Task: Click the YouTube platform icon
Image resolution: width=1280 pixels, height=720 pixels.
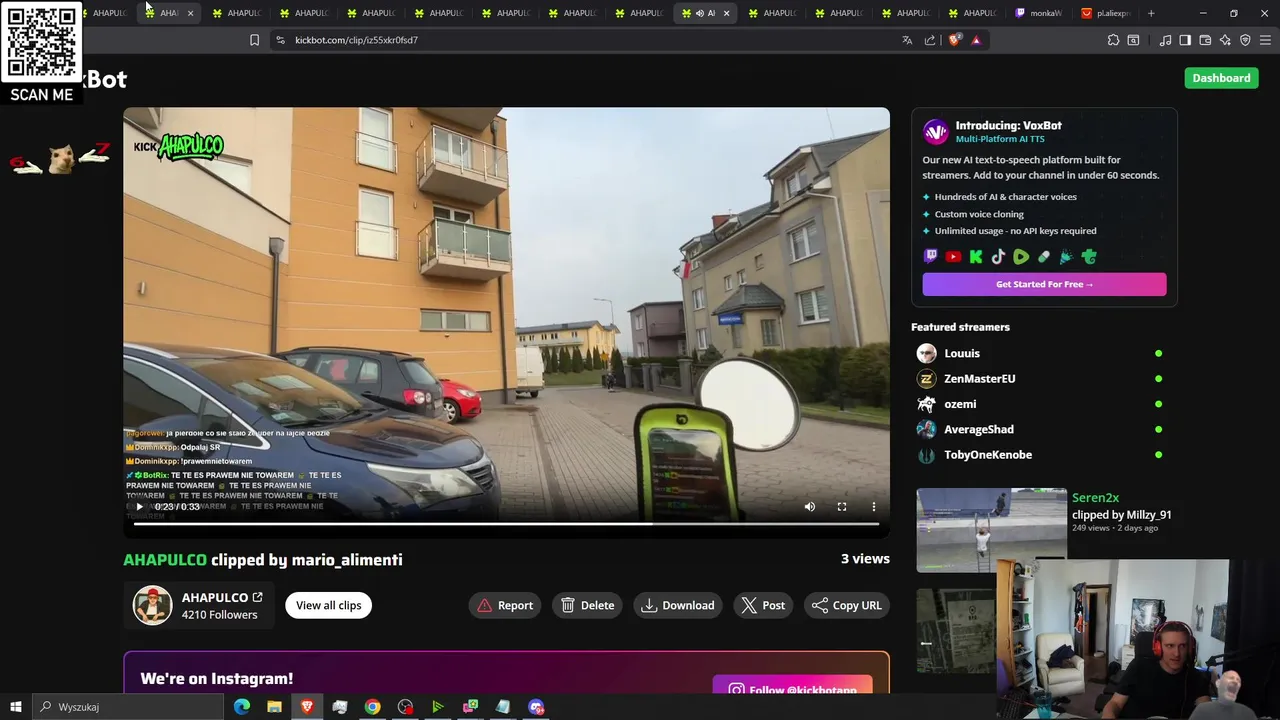Action: [x=953, y=257]
